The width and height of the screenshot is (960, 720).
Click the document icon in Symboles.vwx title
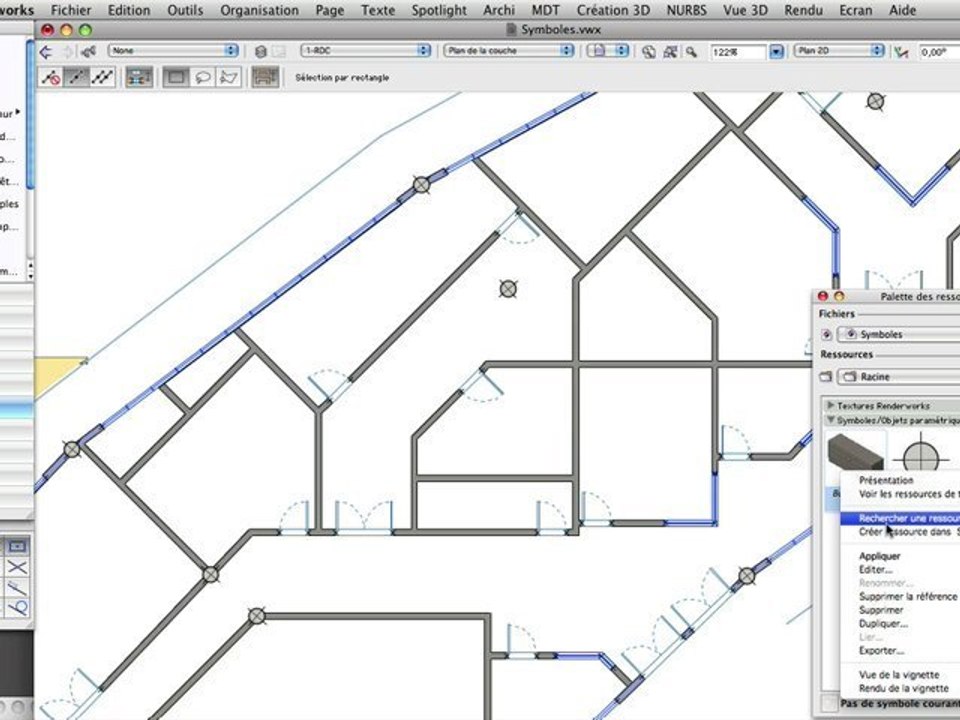point(512,29)
